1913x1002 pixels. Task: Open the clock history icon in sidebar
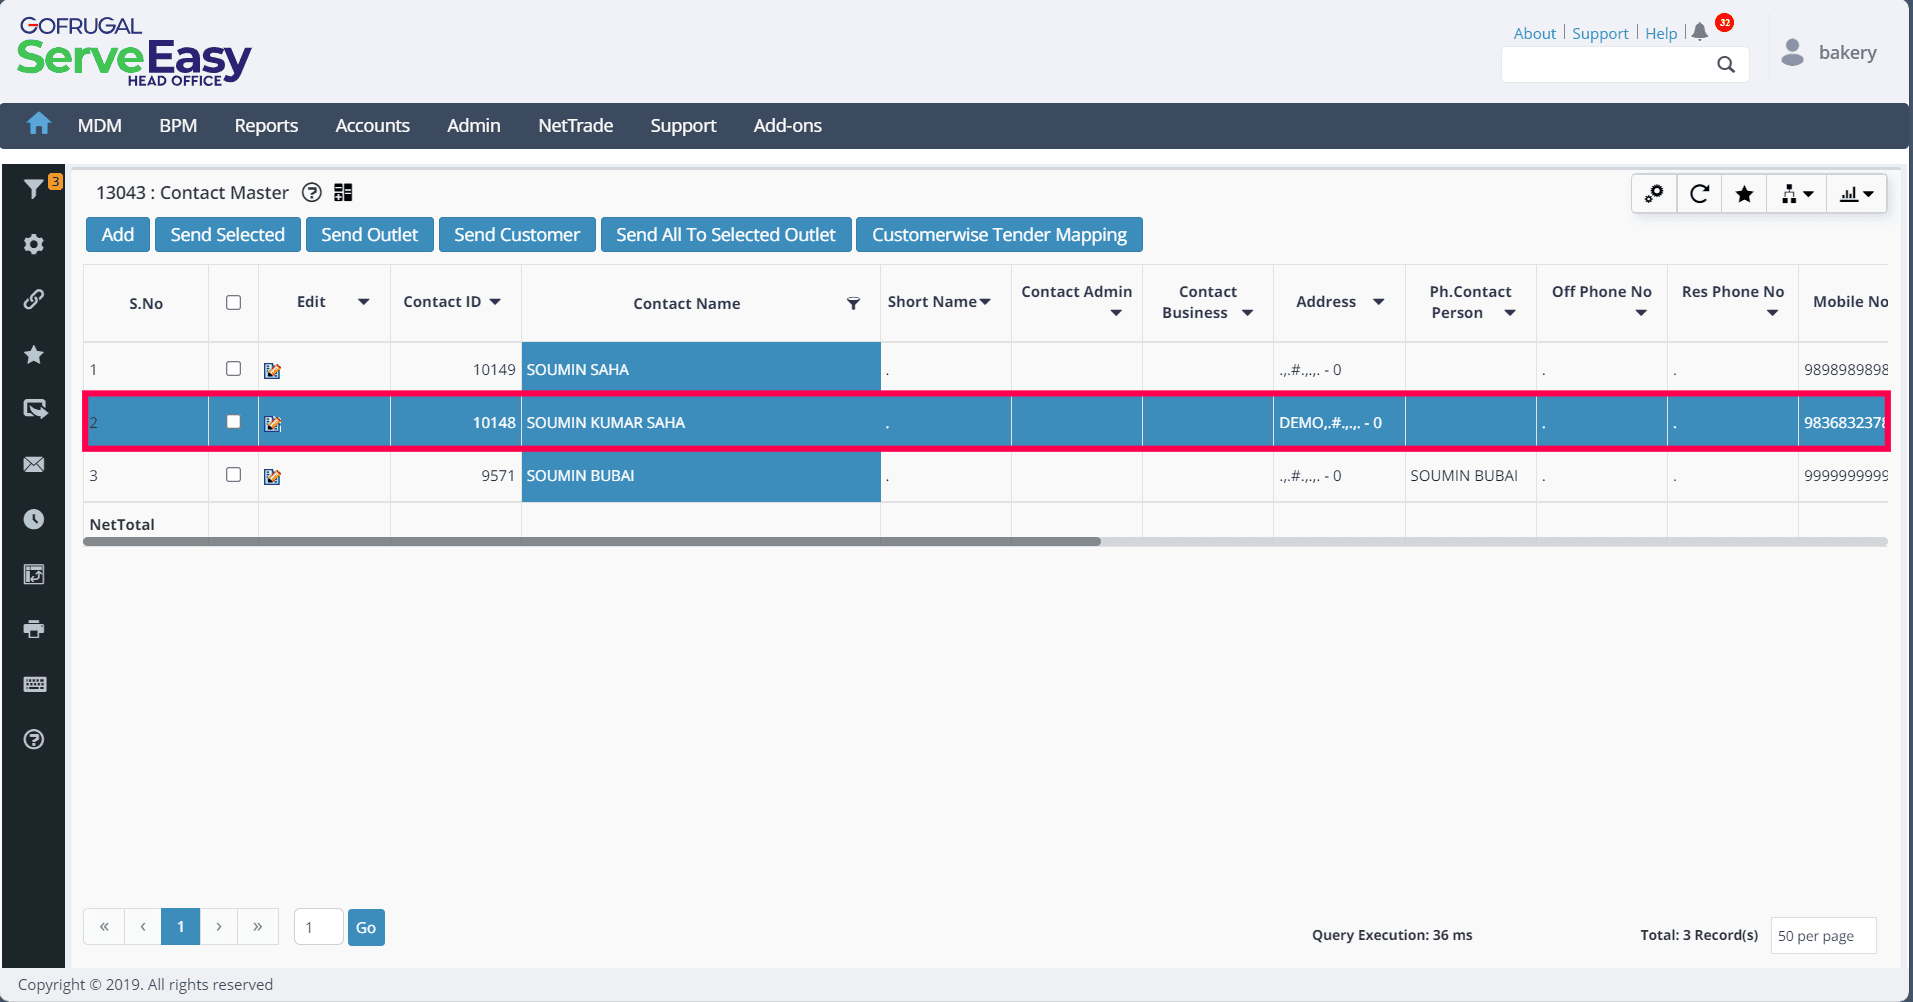[34, 519]
